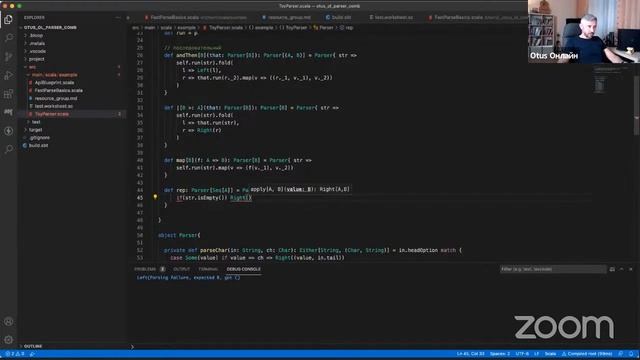The width and height of the screenshot is (640, 360).
Task: Switch to the build.sbt editor tab
Action: [339, 18]
